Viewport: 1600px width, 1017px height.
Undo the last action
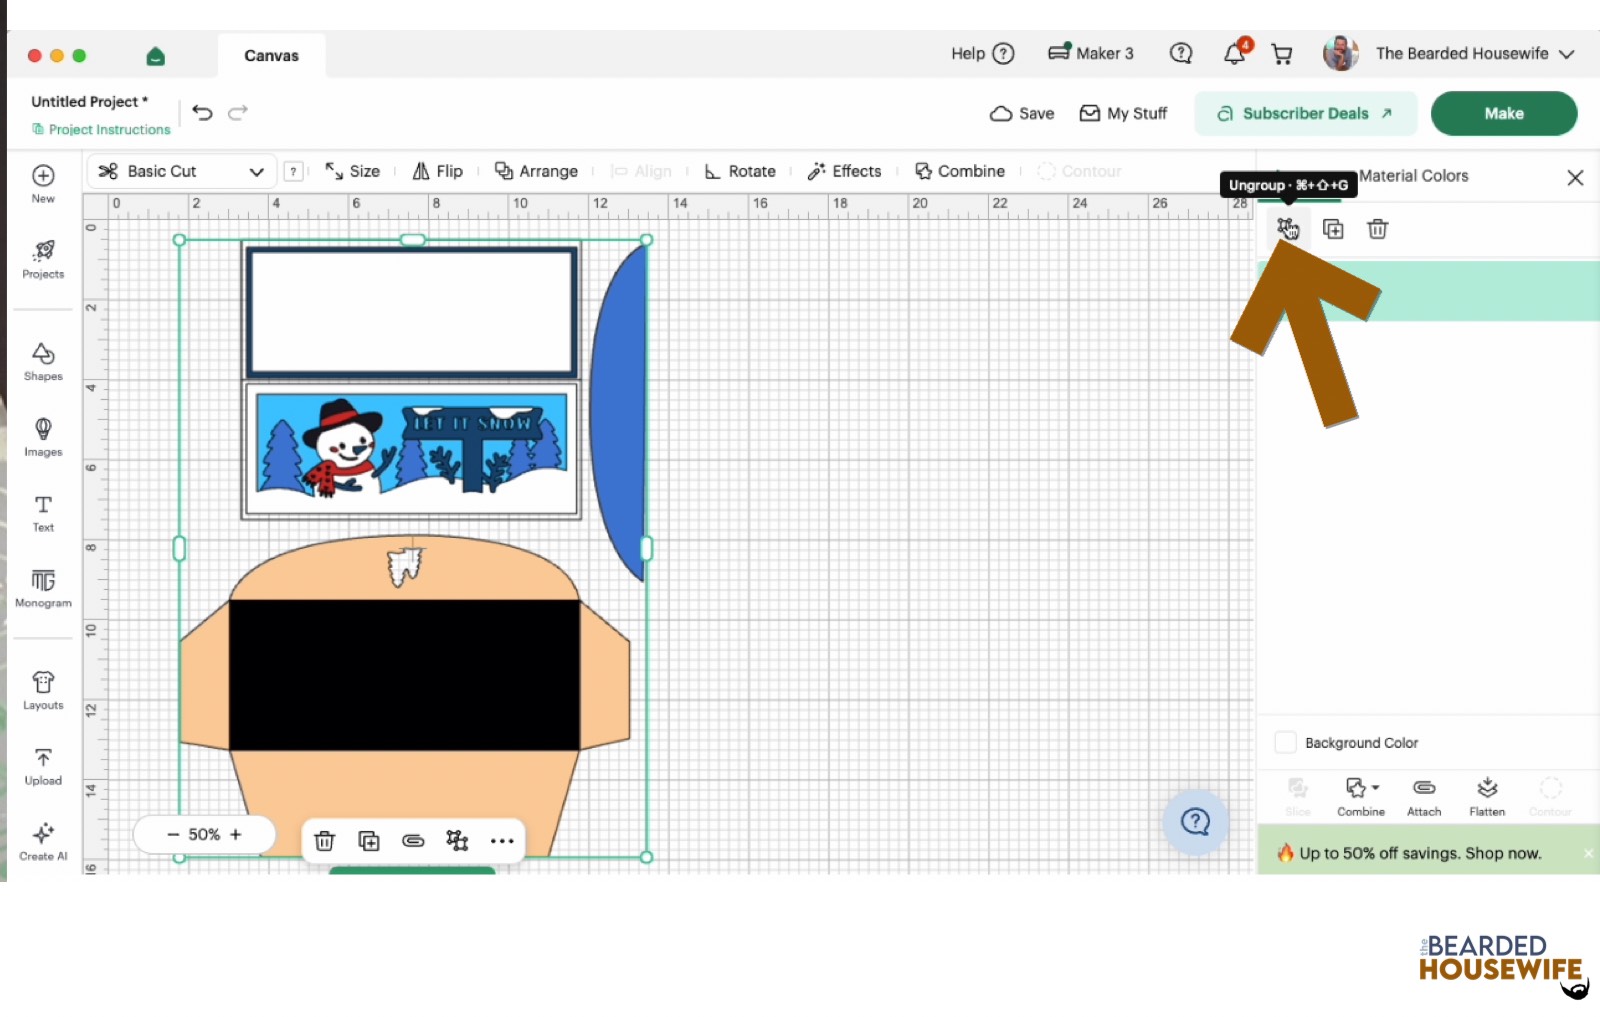(202, 112)
